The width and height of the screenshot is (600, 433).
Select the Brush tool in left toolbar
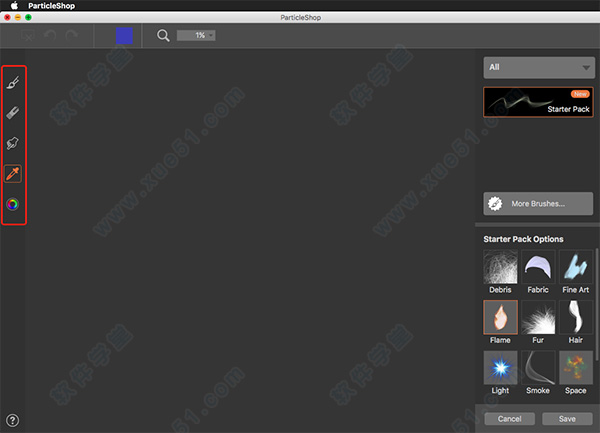pyautogui.click(x=13, y=82)
